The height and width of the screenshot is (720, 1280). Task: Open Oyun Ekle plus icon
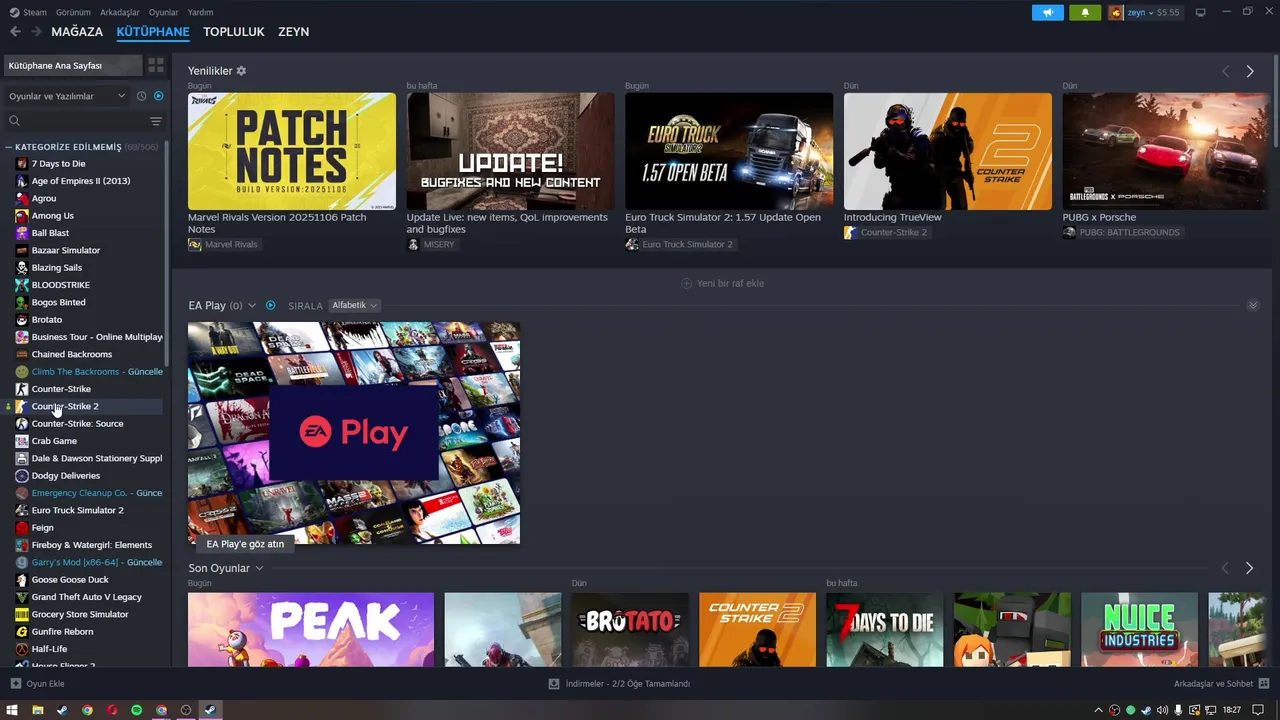point(15,684)
